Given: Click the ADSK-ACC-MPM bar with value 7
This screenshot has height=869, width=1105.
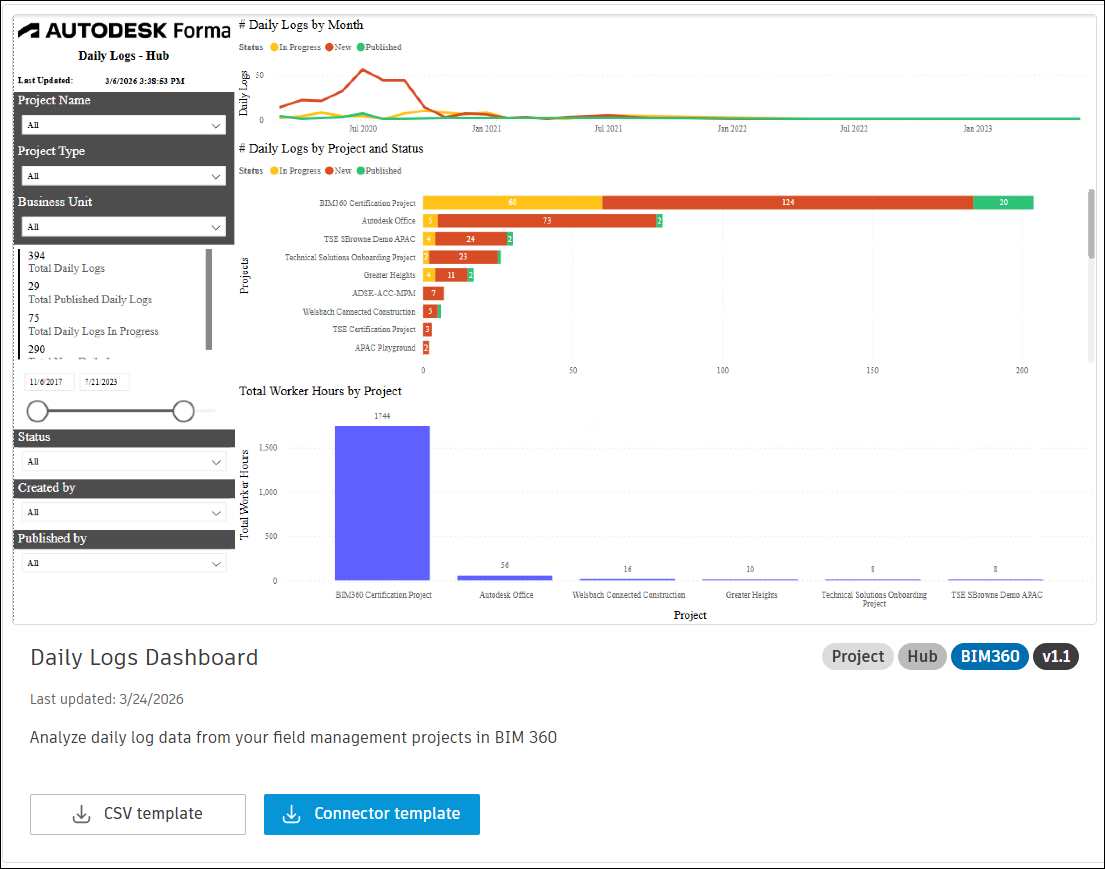Looking at the screenshot, I should click(433, 293).
